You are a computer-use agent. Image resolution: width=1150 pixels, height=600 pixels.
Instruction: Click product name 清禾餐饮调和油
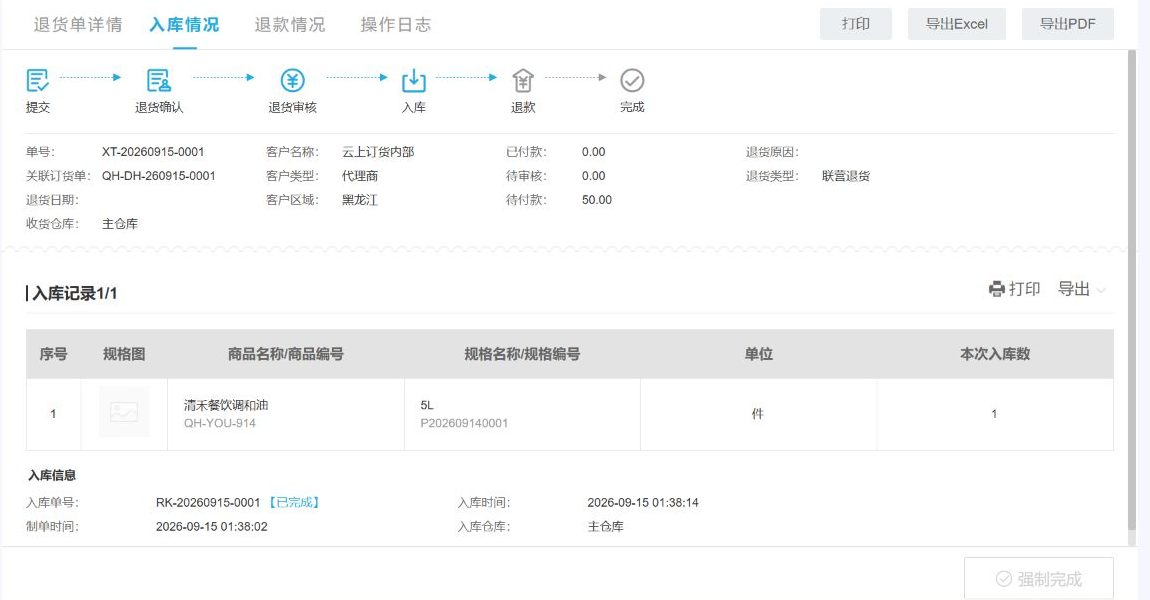(226, 405)
